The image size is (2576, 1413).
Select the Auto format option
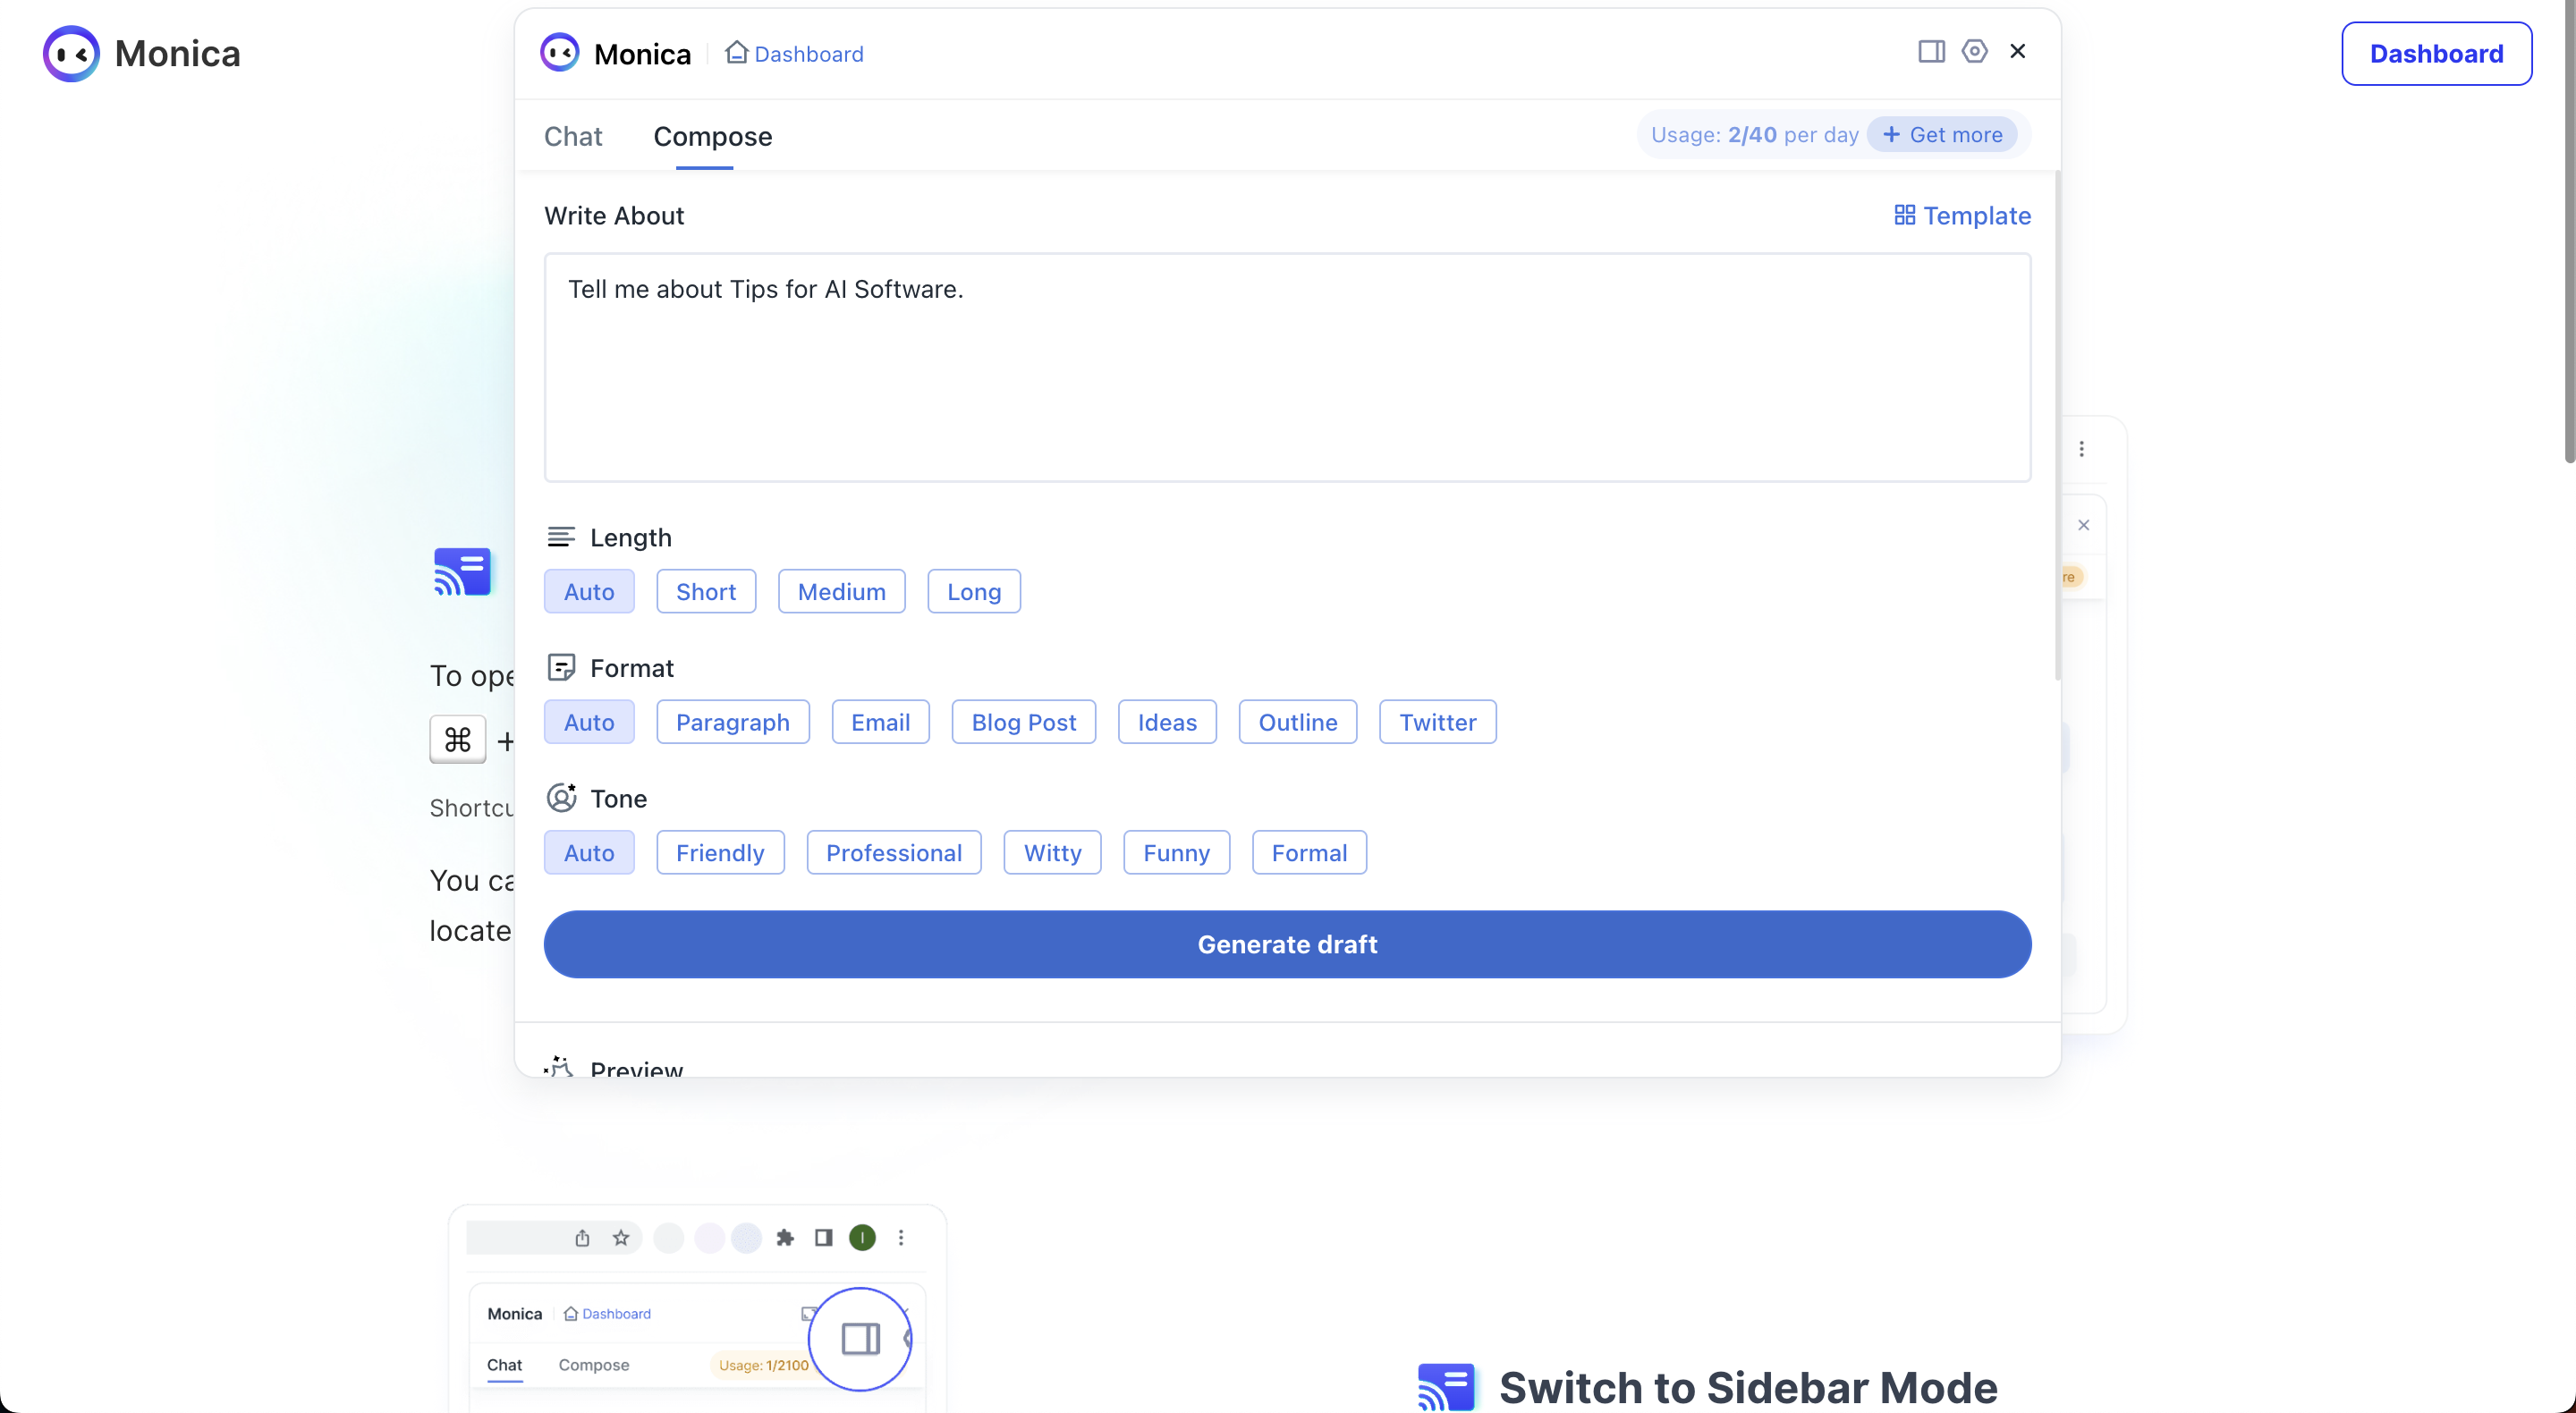tap(589, 722)
